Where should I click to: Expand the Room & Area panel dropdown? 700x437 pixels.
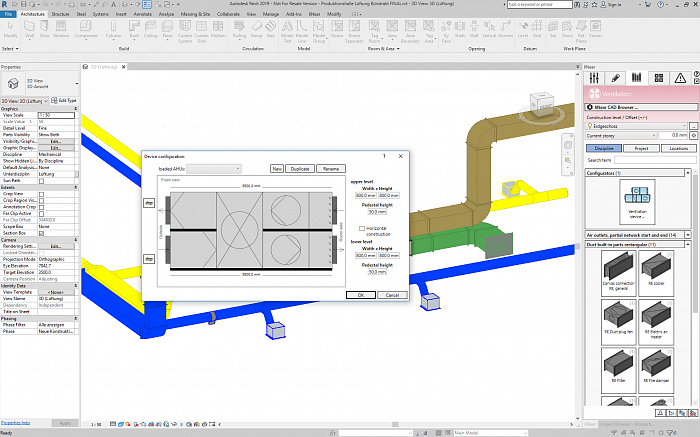click(383, 49)
